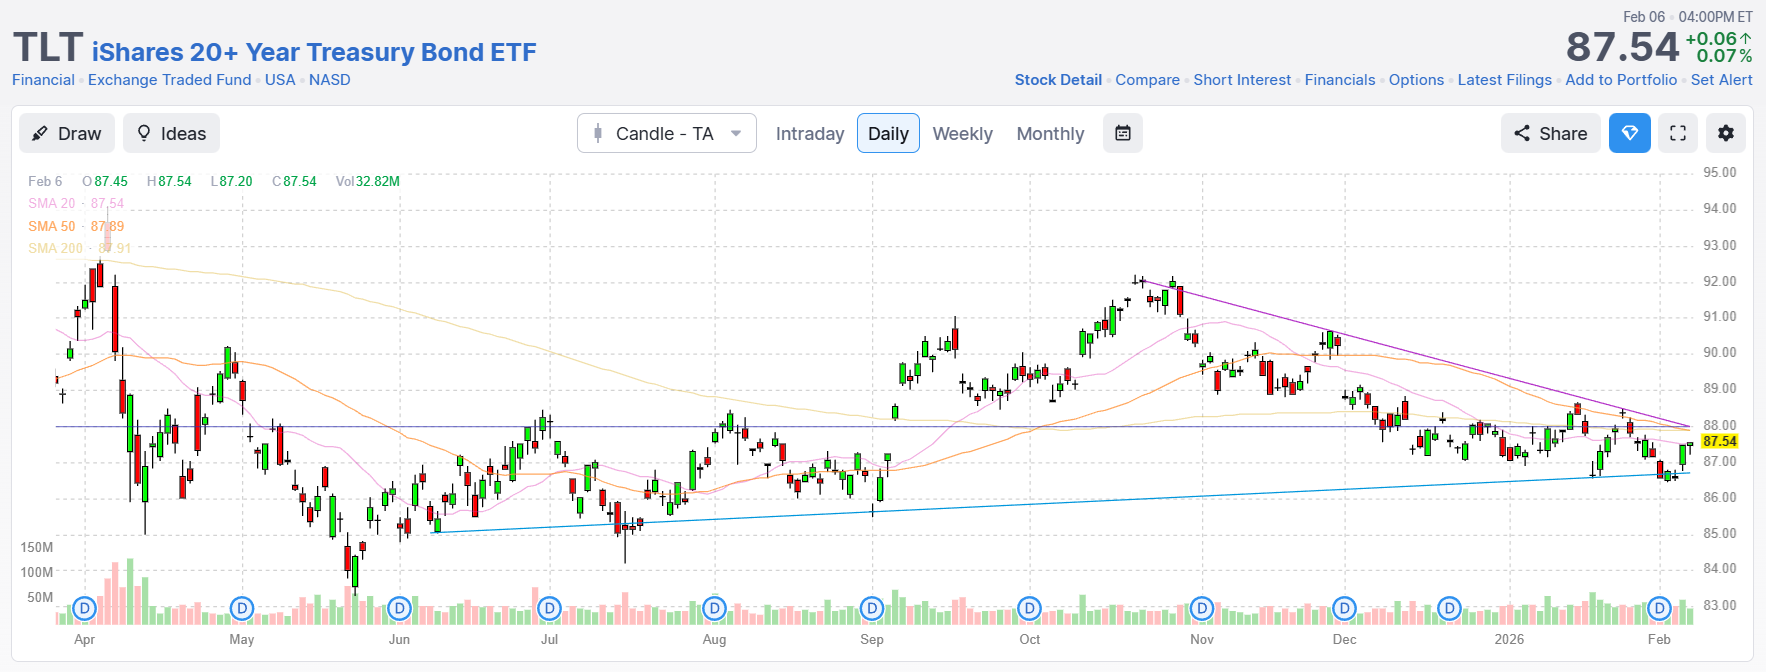Click the yellow 87.54 price label

point(1720,441)
